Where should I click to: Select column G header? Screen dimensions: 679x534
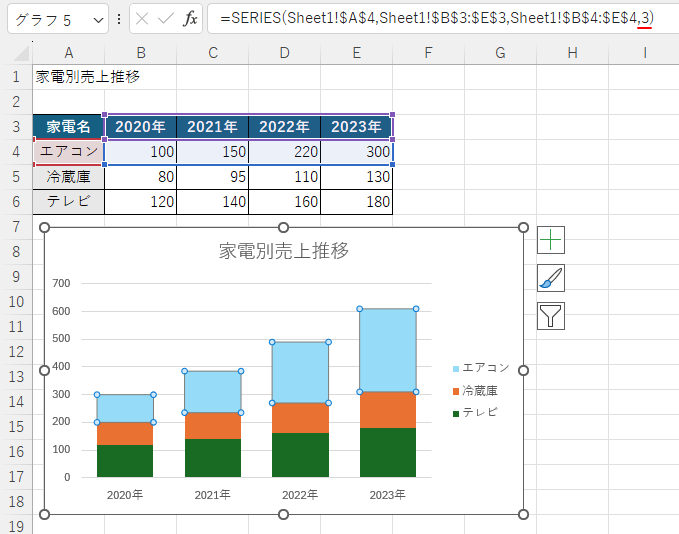(500, 53)
